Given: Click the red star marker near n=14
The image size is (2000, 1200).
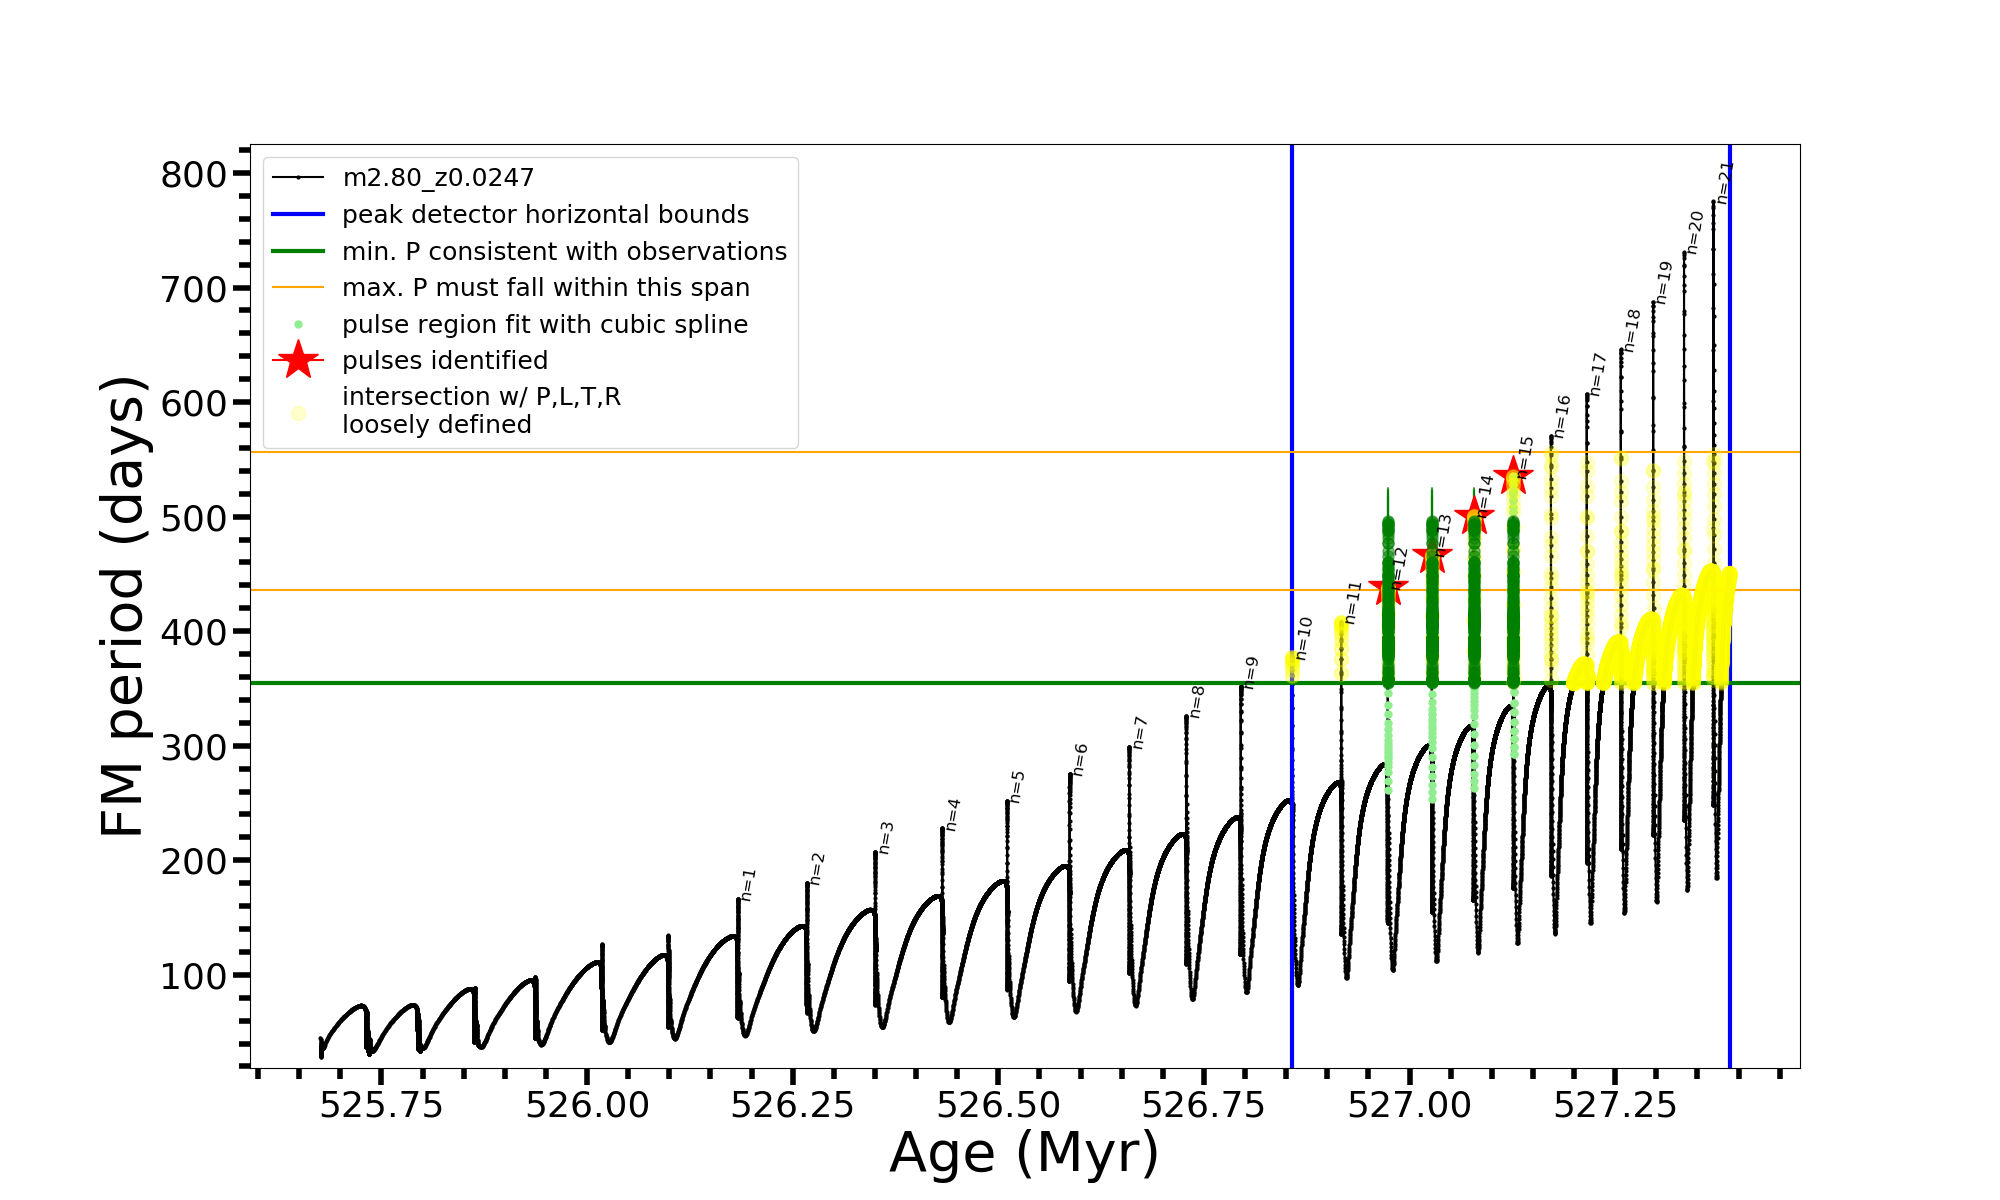Looking at the screenshot, I should [1474, 516].
